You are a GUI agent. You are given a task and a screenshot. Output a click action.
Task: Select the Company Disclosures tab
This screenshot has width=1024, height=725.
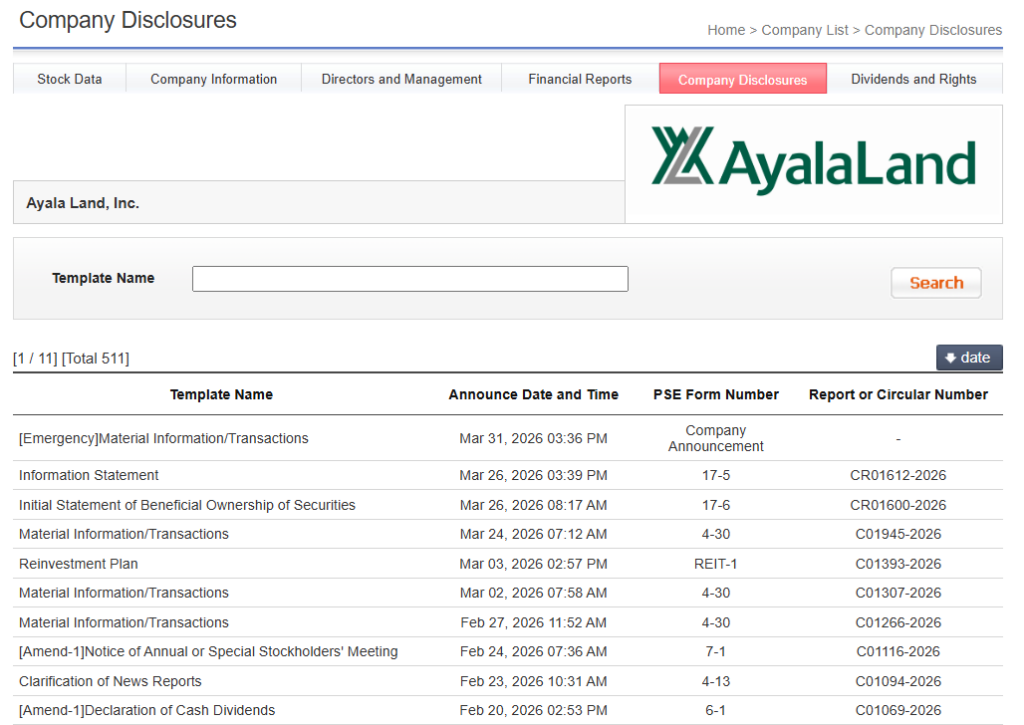pyautogui.click(x=742, y=80)
